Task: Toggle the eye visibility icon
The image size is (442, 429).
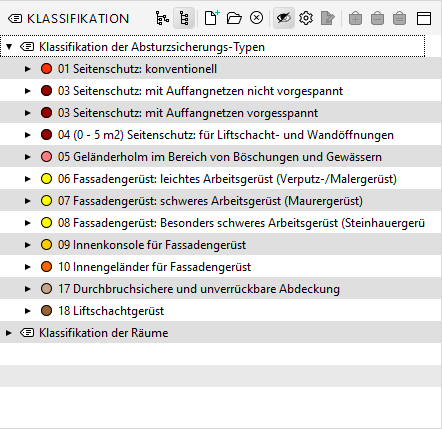Action: coord(284,18)
